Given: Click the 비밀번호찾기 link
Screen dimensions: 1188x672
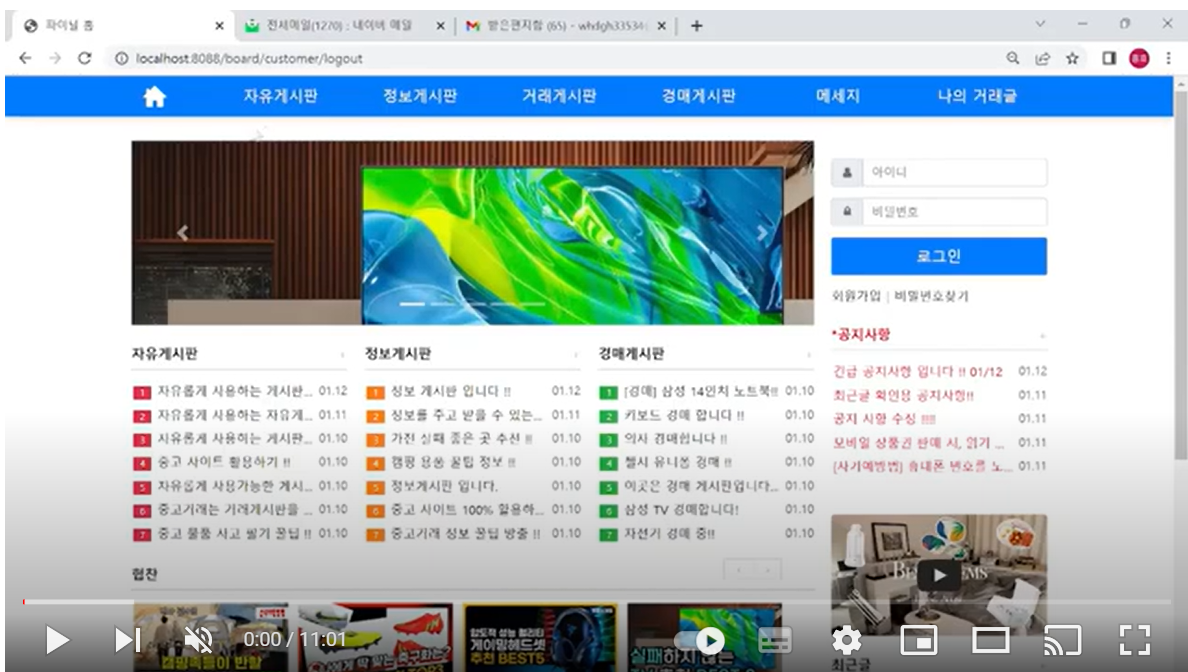Looking at the screenshot, I should (931, 296).
